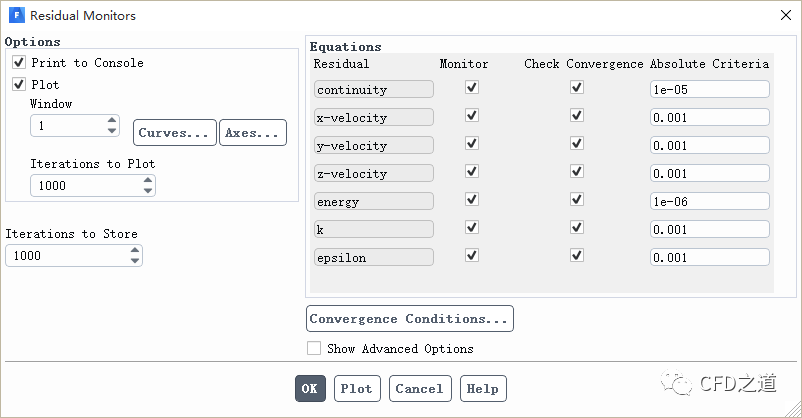This screenshot has height=418, width=802.
Task: Increase Iterations to Store with up arrow
Action: coord(135,251)
